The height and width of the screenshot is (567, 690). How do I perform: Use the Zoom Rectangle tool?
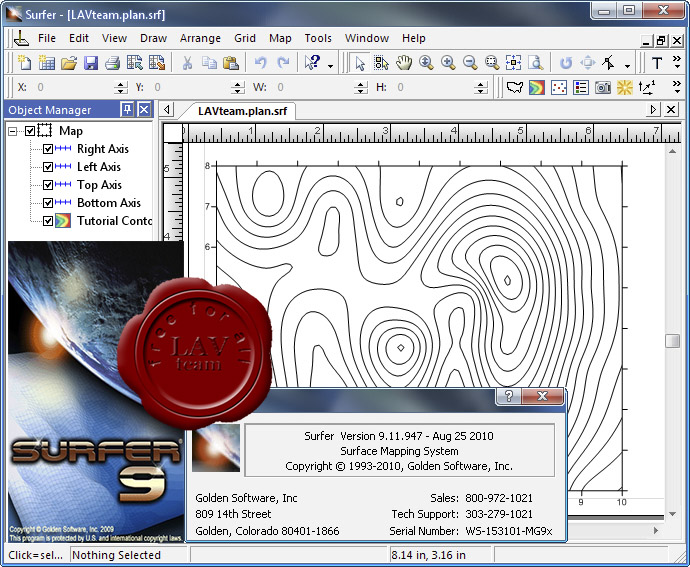tap(492, 63)
